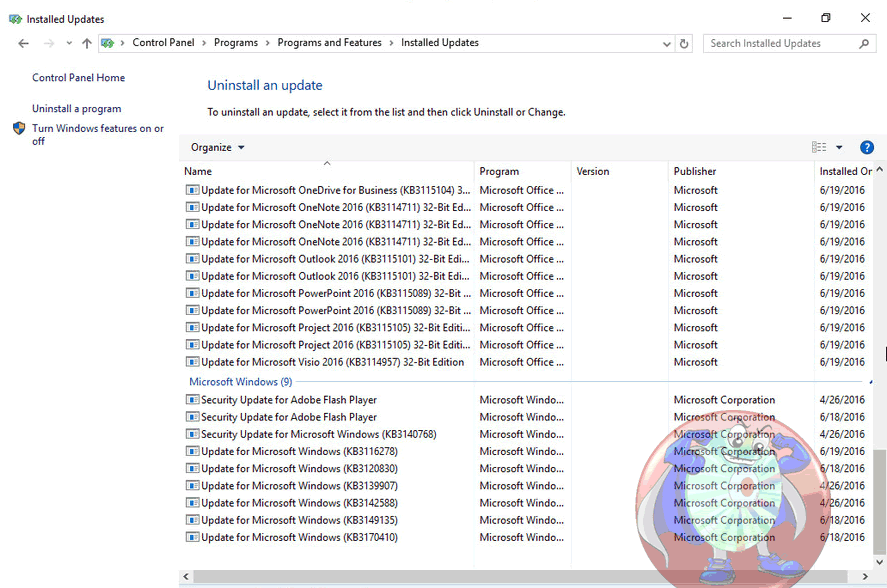Screen dimensions: 887x588
Task: Click icon of Visio 2016 update row
Action: point(192,362)
